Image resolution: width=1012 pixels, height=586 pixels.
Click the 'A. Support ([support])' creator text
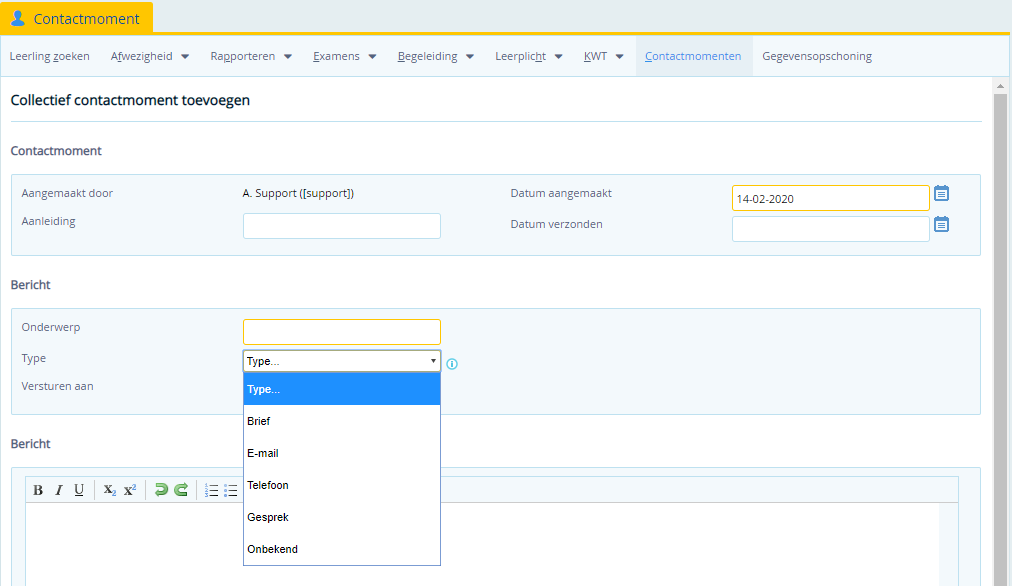(x=298, y=193)
